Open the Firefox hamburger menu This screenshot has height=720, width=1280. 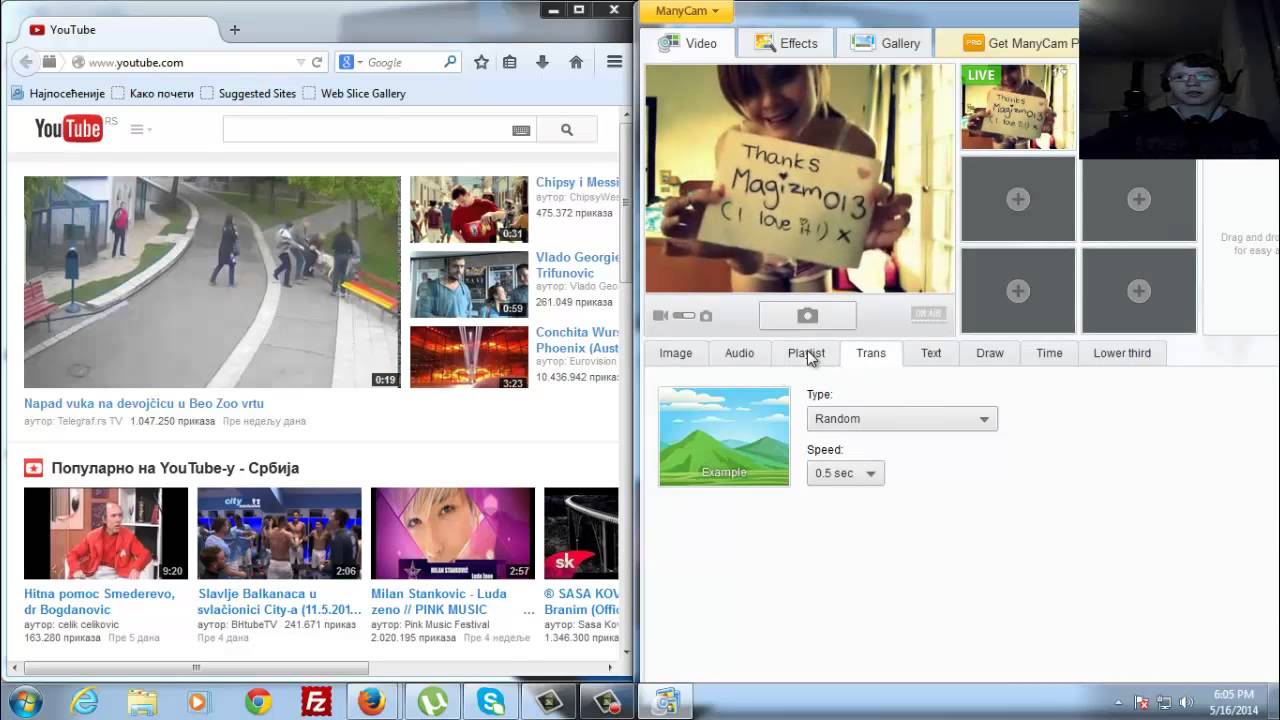click(x=615, y=62)
